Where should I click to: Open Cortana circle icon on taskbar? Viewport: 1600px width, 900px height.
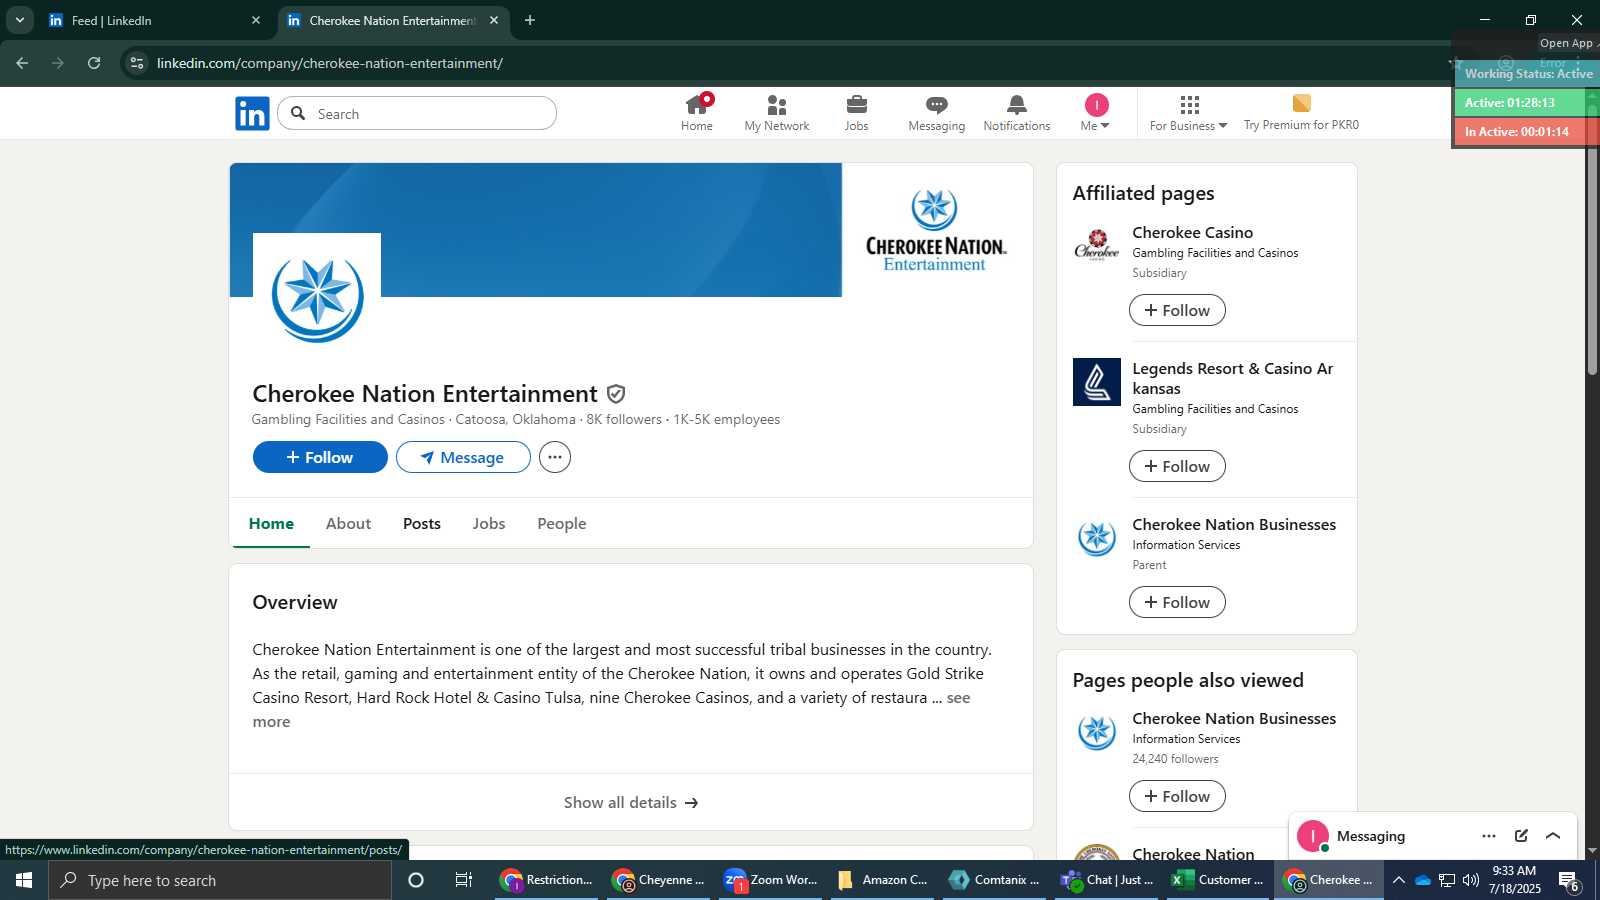[416, 880]
